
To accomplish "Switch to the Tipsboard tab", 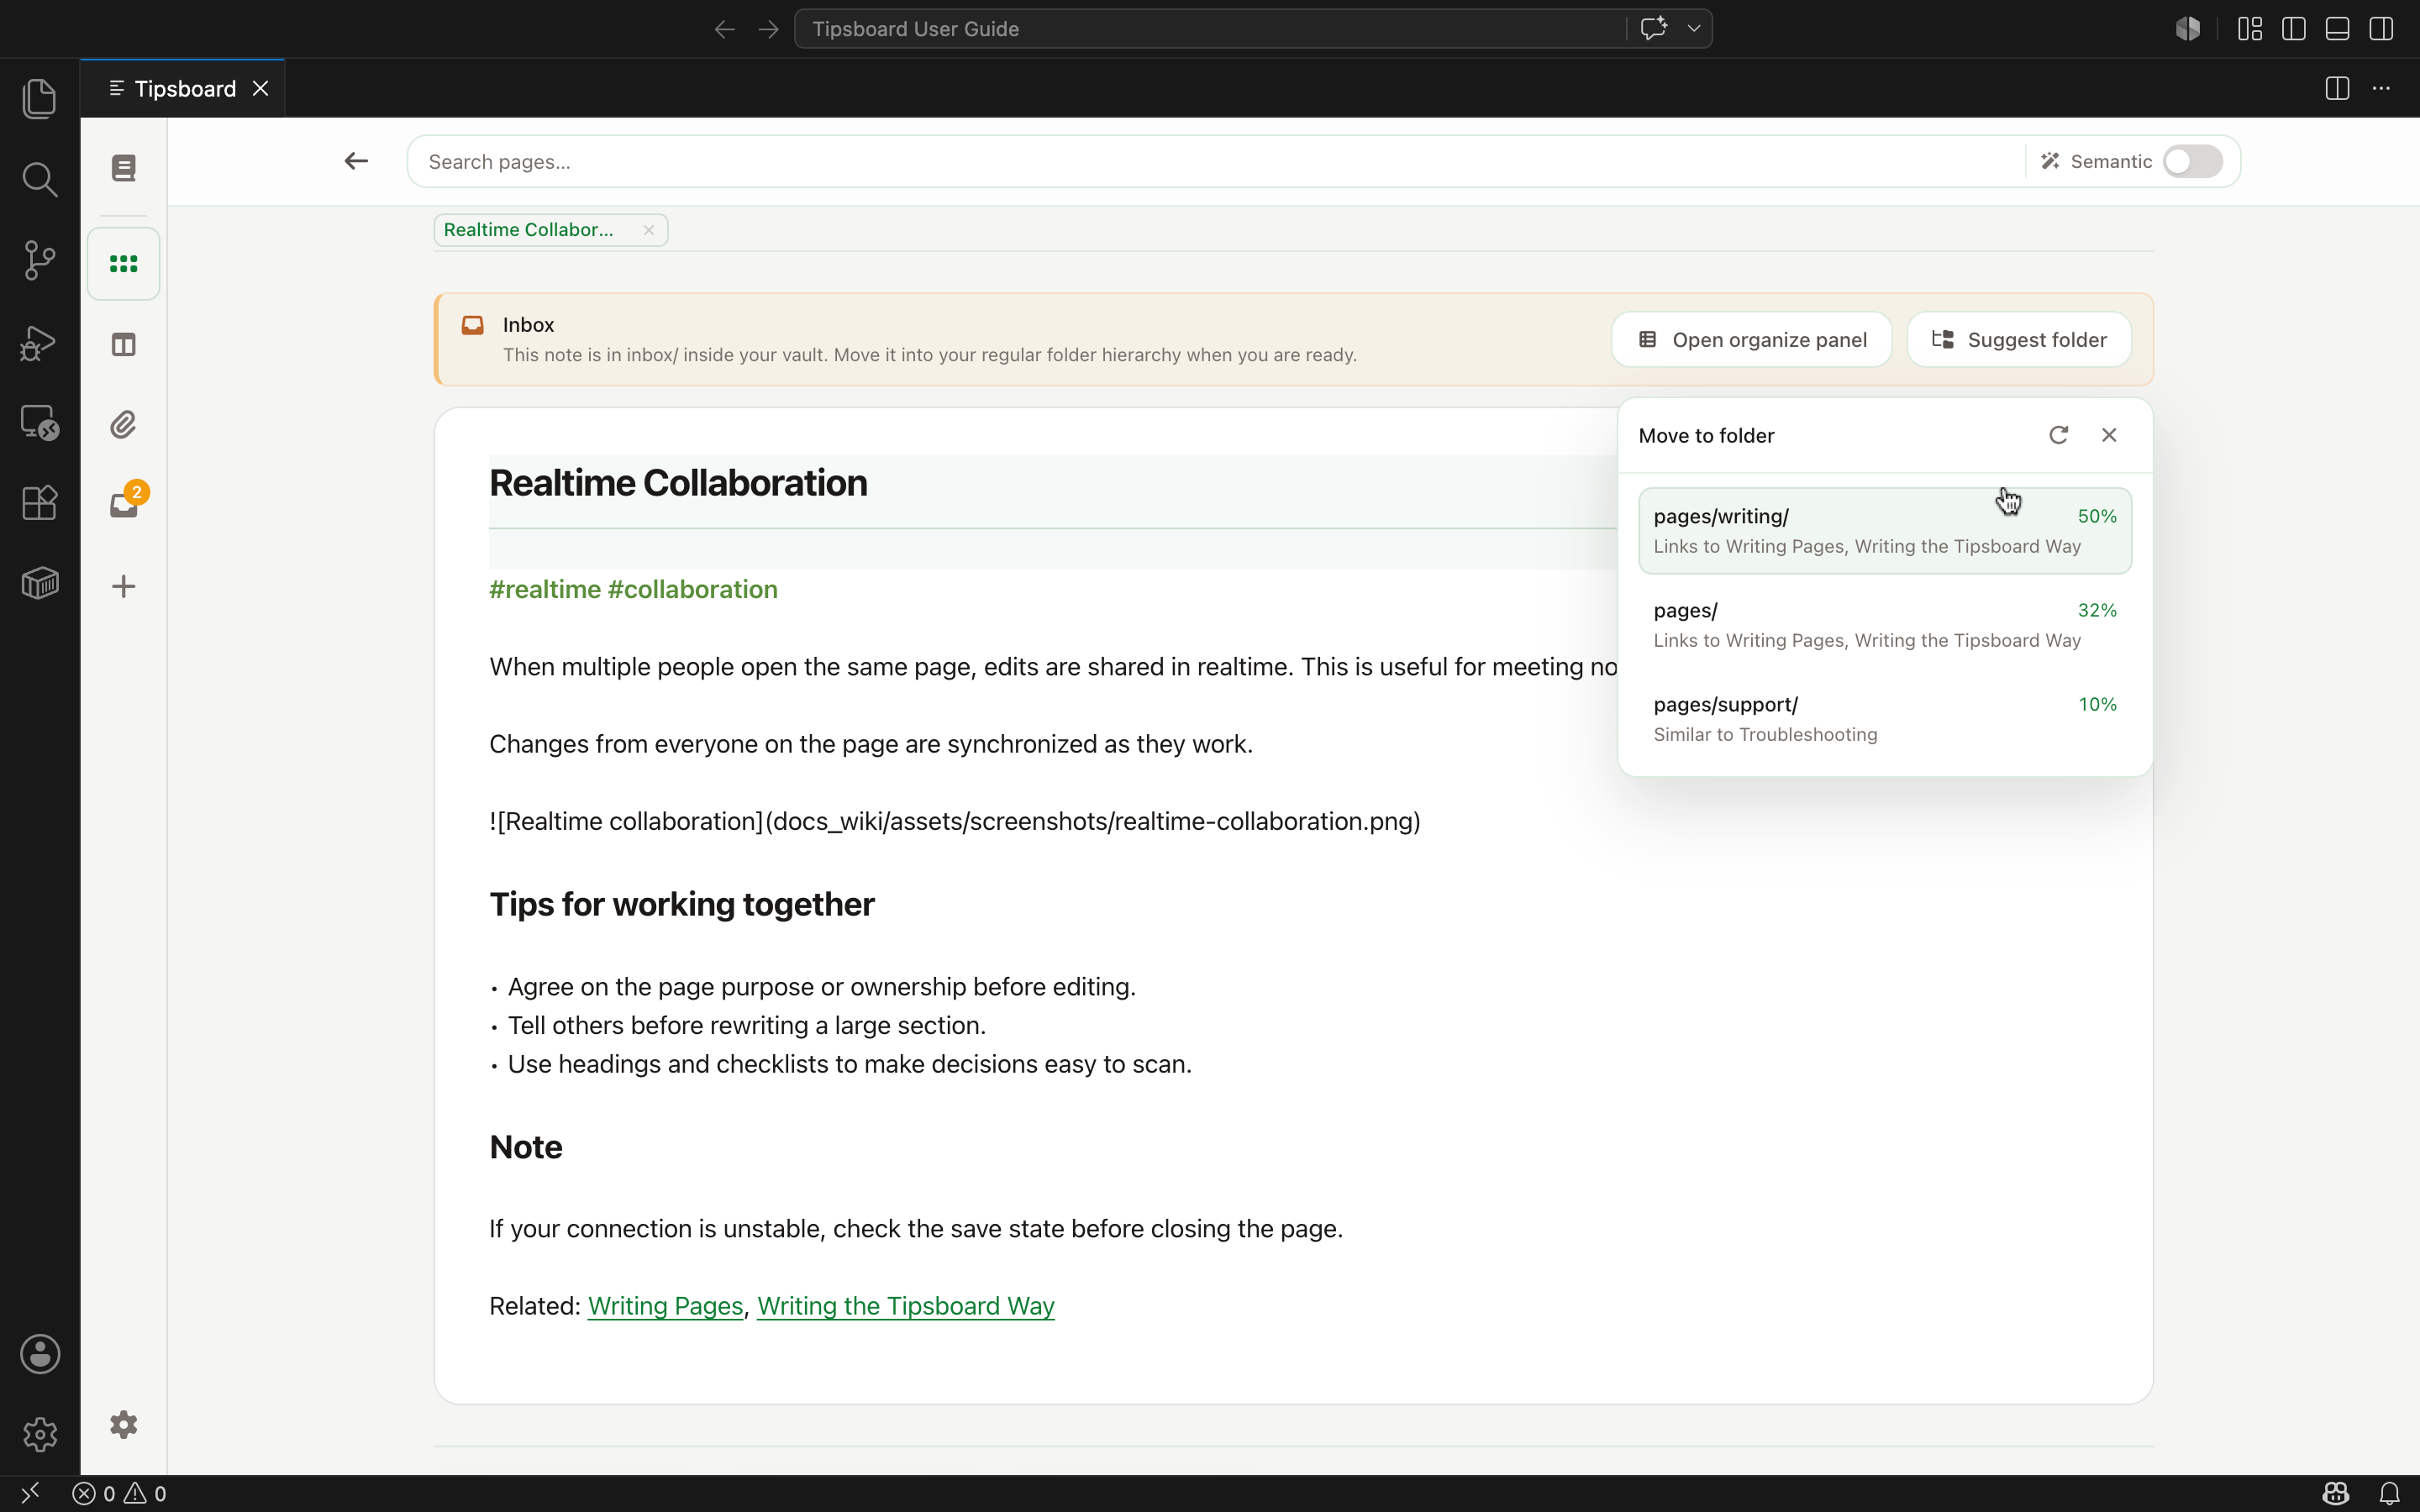I will click(x=184, y=89).
